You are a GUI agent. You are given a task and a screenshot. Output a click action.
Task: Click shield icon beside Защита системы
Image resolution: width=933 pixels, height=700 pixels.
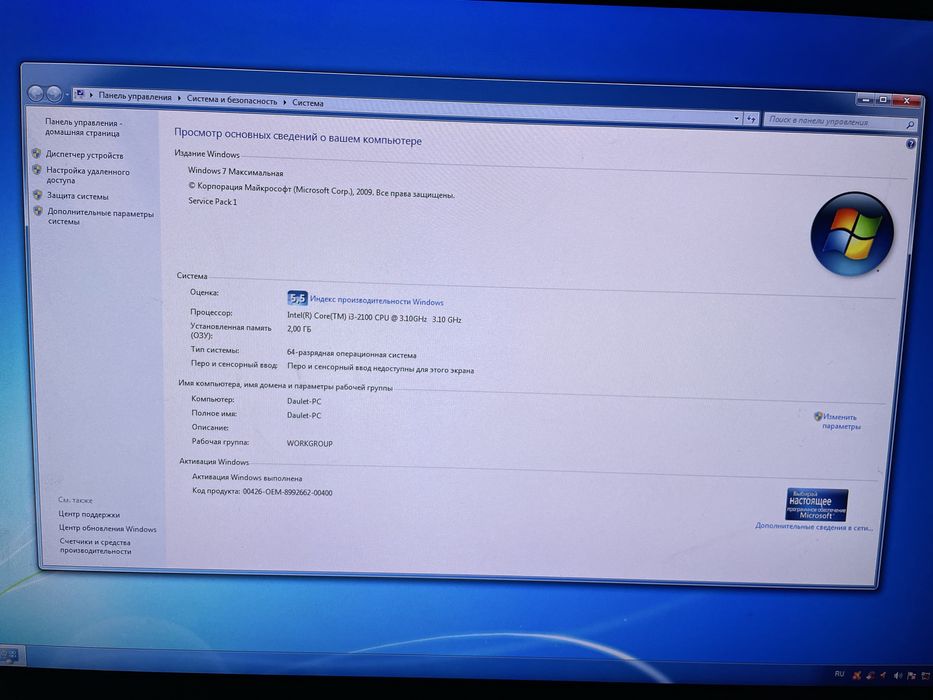coord(37,195)
